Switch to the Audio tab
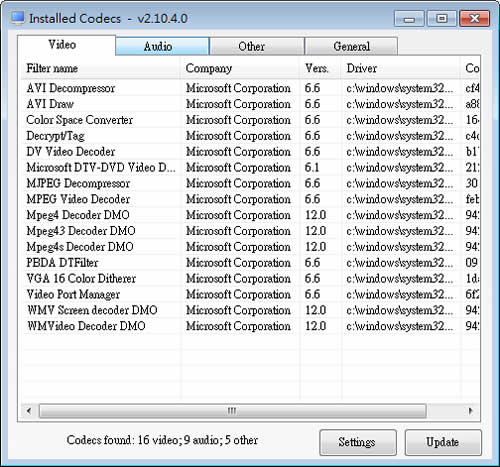 pos(162,46)
